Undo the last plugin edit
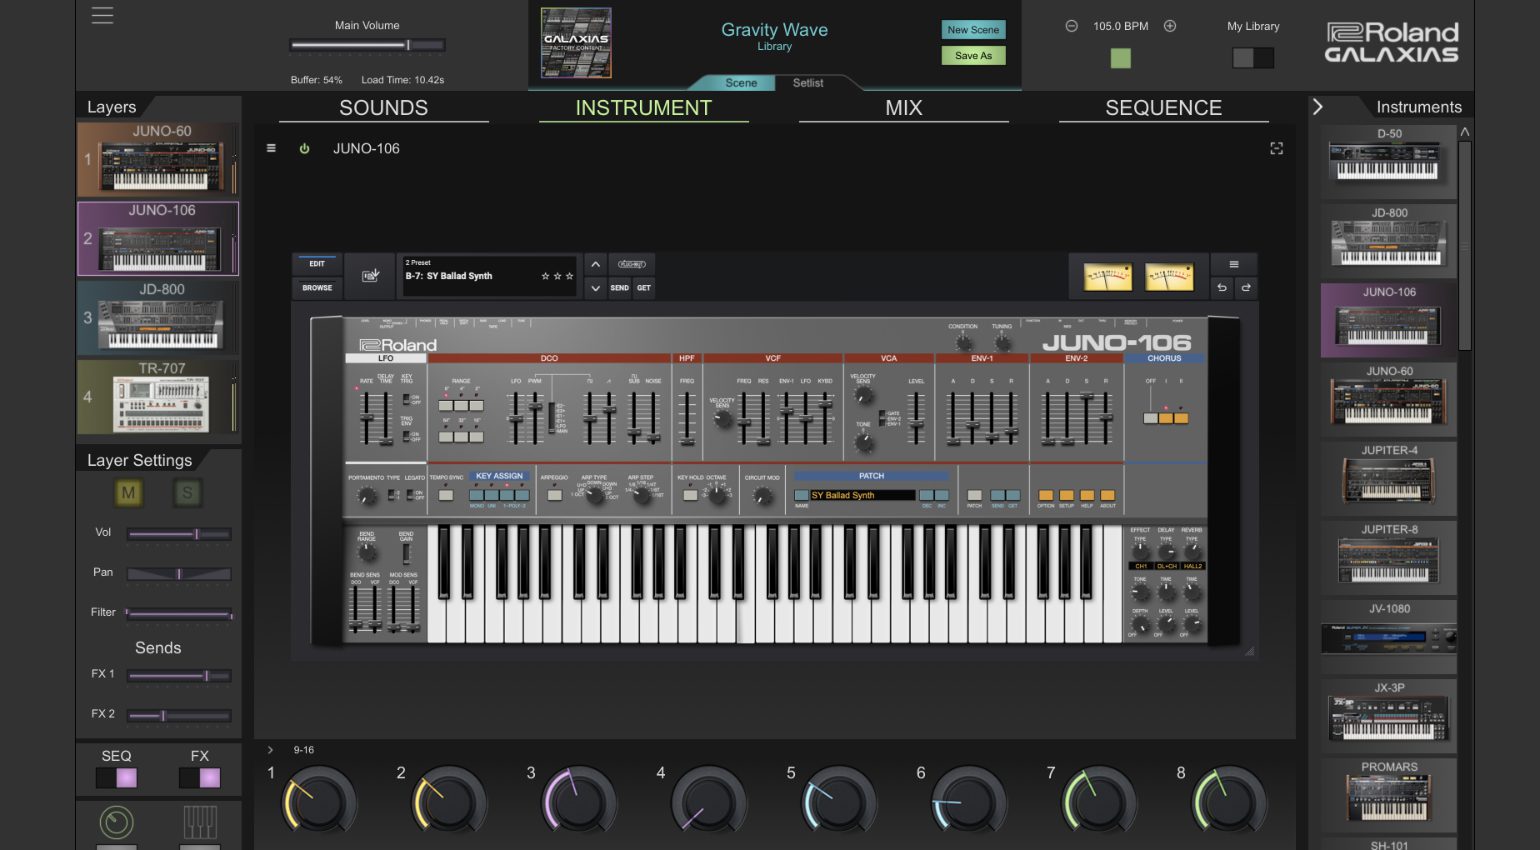Image resolution: width=1540 pixels, height=850 pixels. pos(1221,288)
